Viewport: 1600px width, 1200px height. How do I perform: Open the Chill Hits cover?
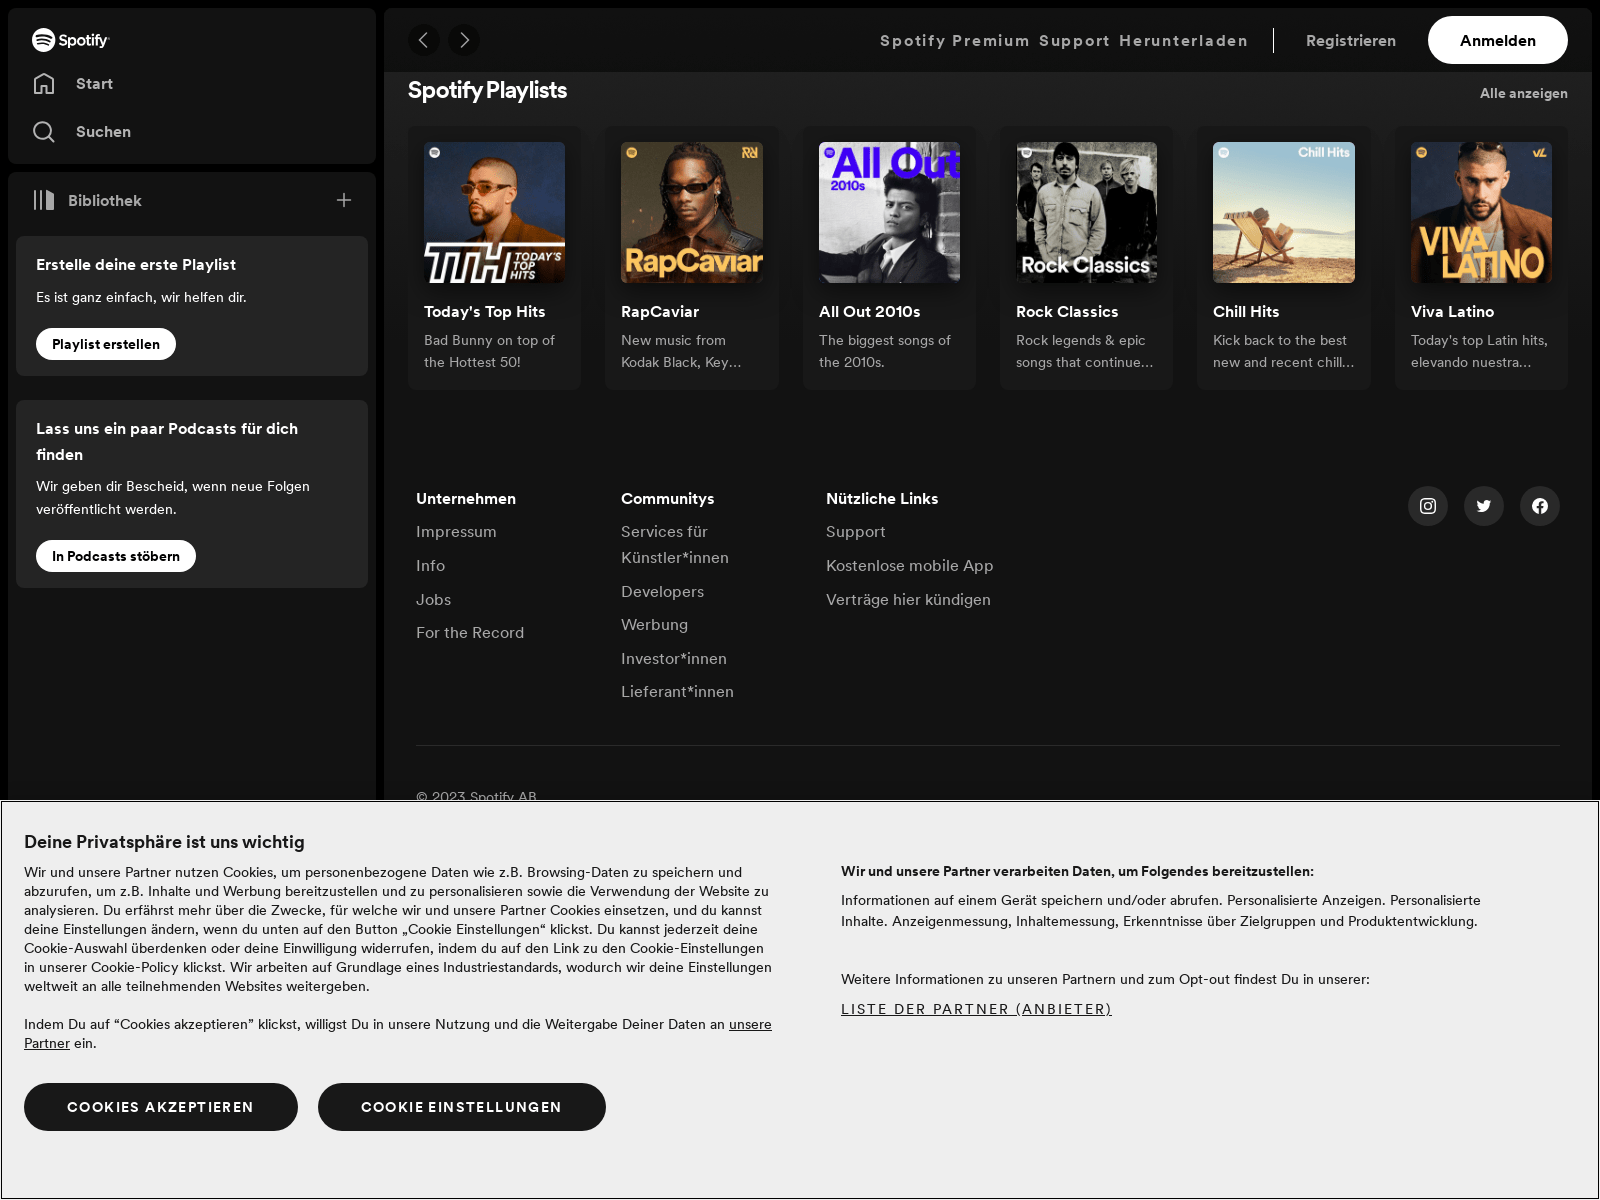click(1284, 212)
